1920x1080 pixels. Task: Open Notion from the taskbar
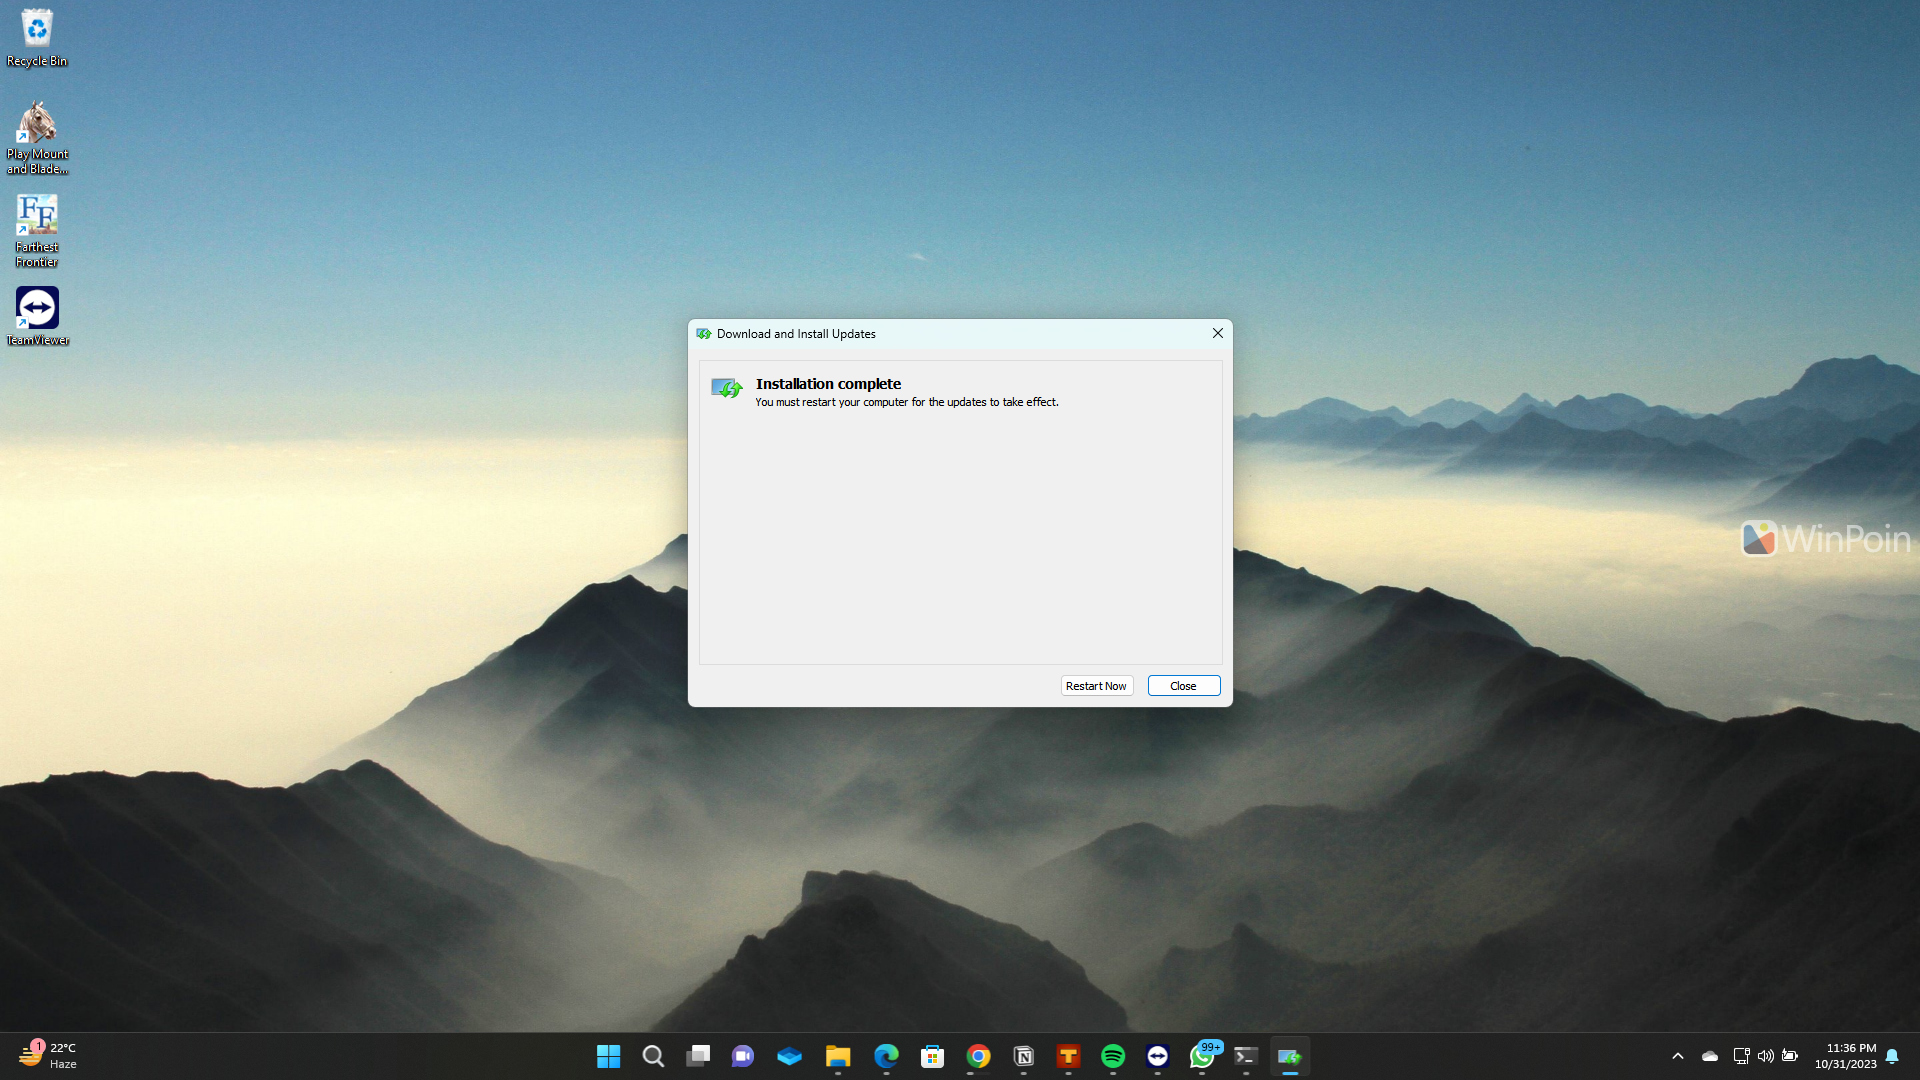point(1023,1056)
